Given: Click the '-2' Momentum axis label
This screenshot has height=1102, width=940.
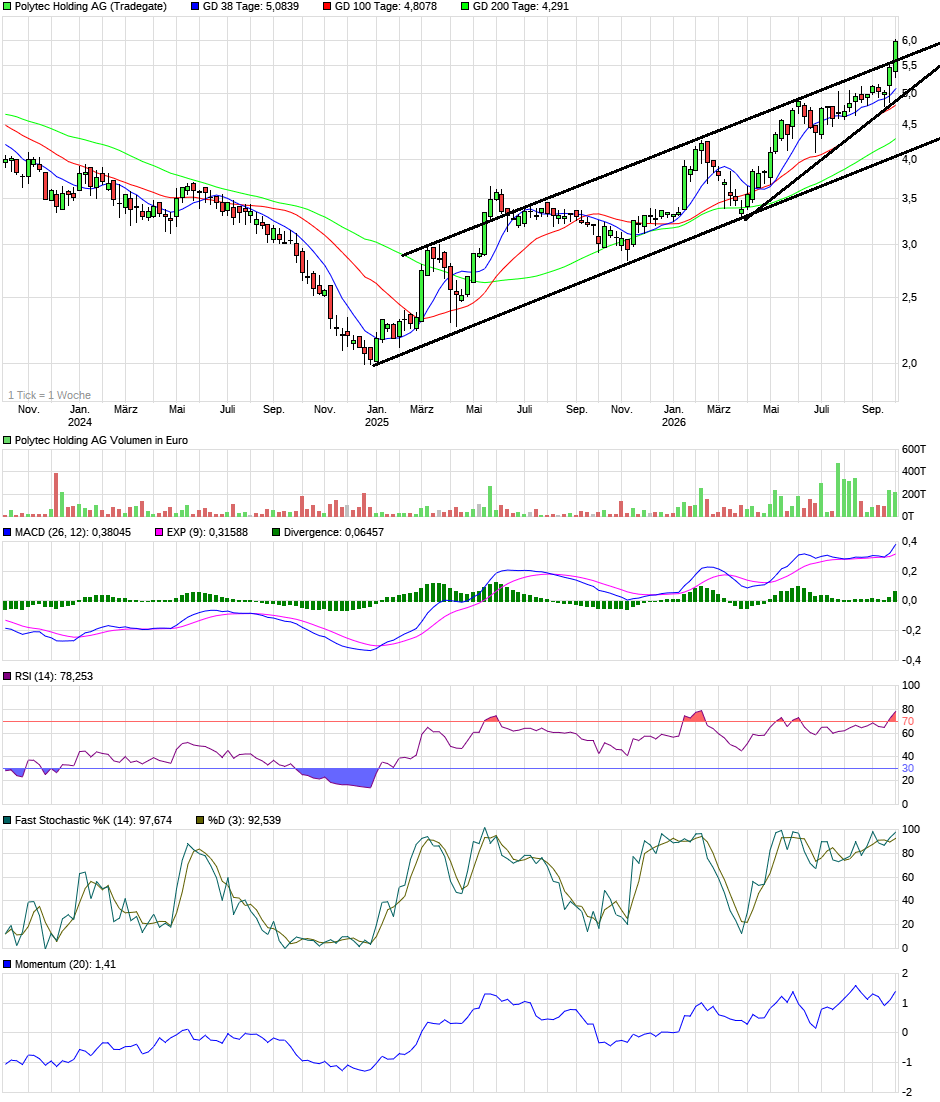Looking at the screenshot, I should click(x=906, y=1092).
